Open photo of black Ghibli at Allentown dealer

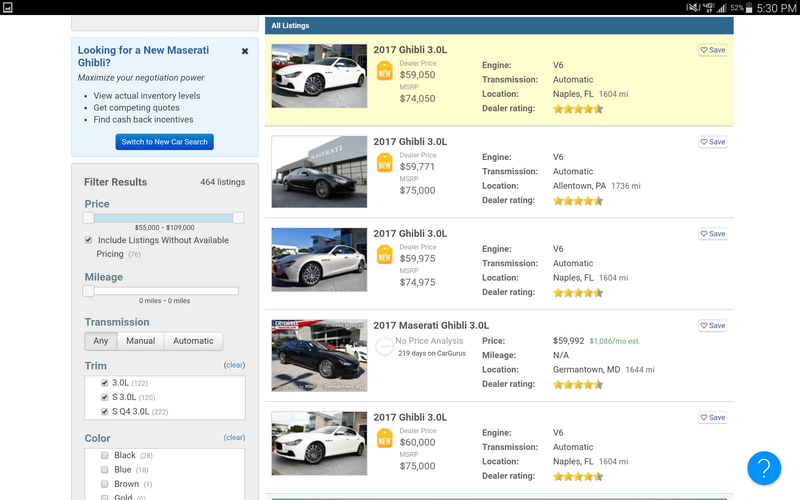point(319,171)
